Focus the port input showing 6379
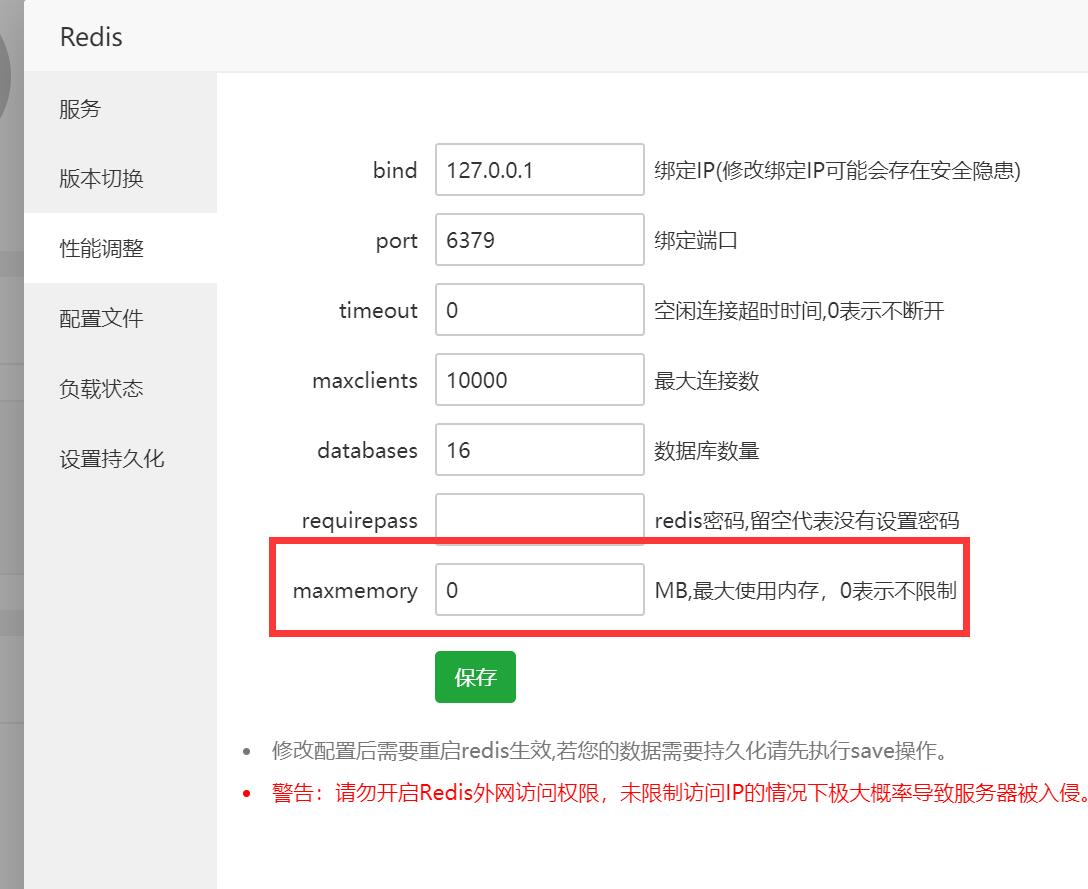The width and height of the screenshot is (1088, 889). click(540, 240)
